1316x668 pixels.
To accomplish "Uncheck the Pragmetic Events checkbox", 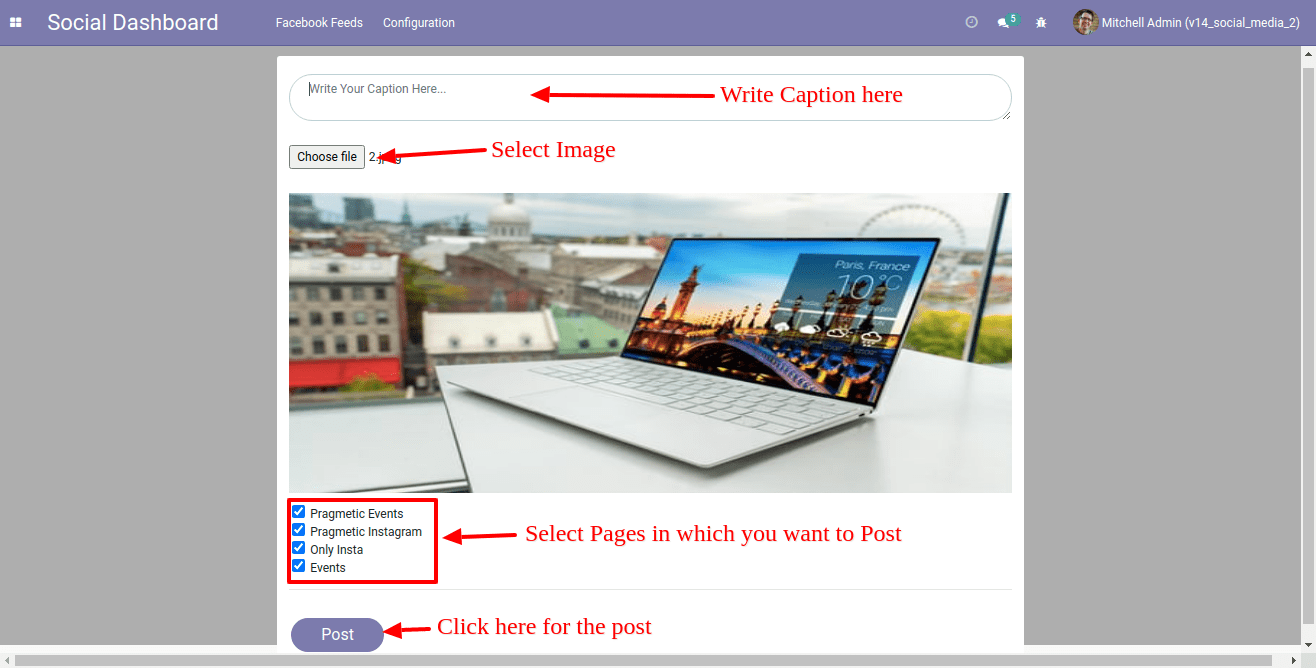I will (x=298, y=512).
